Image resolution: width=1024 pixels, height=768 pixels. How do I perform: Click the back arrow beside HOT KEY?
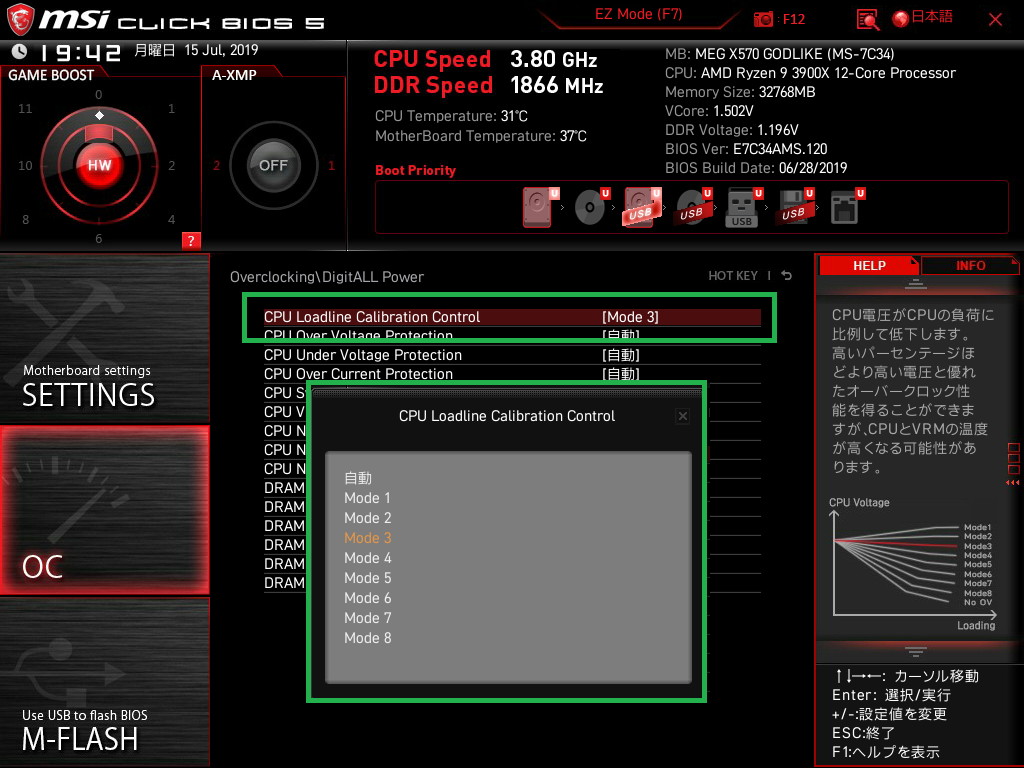tap(787, 276)
